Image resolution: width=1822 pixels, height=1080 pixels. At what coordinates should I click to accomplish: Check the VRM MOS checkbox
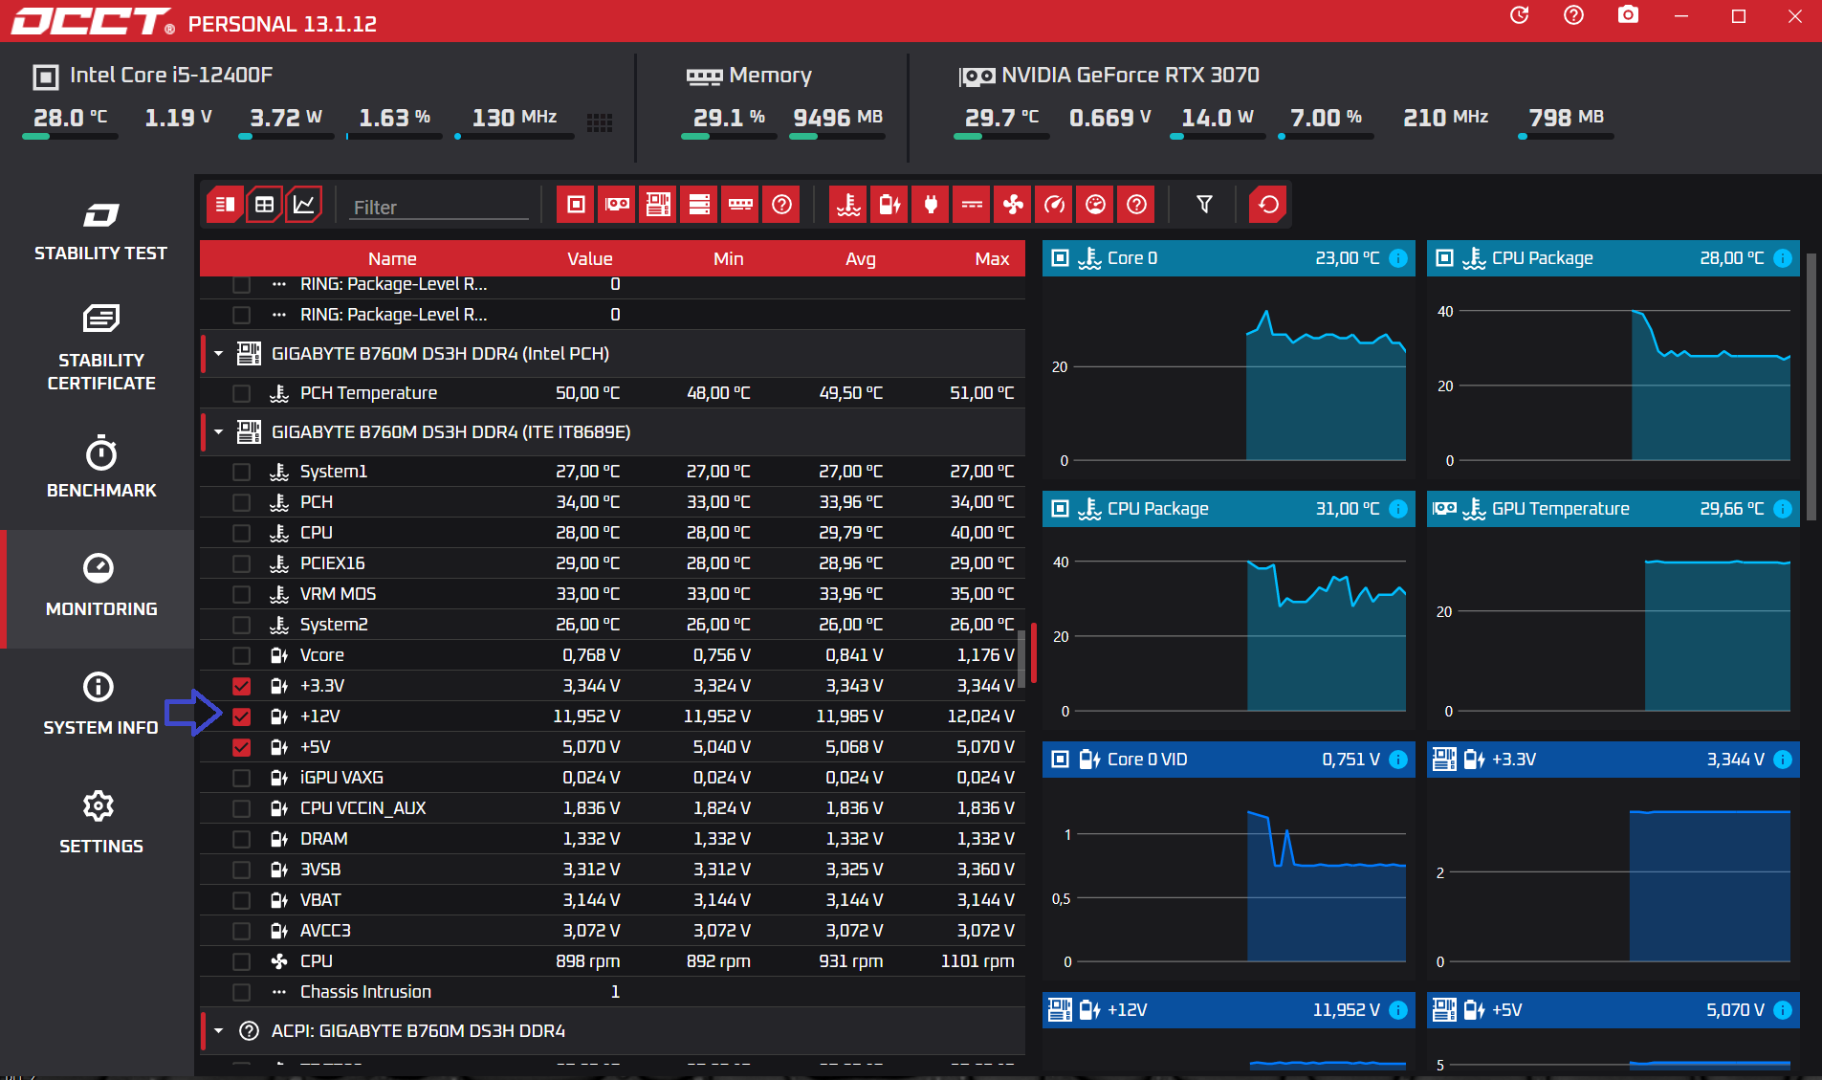click(x=241, y=595)
